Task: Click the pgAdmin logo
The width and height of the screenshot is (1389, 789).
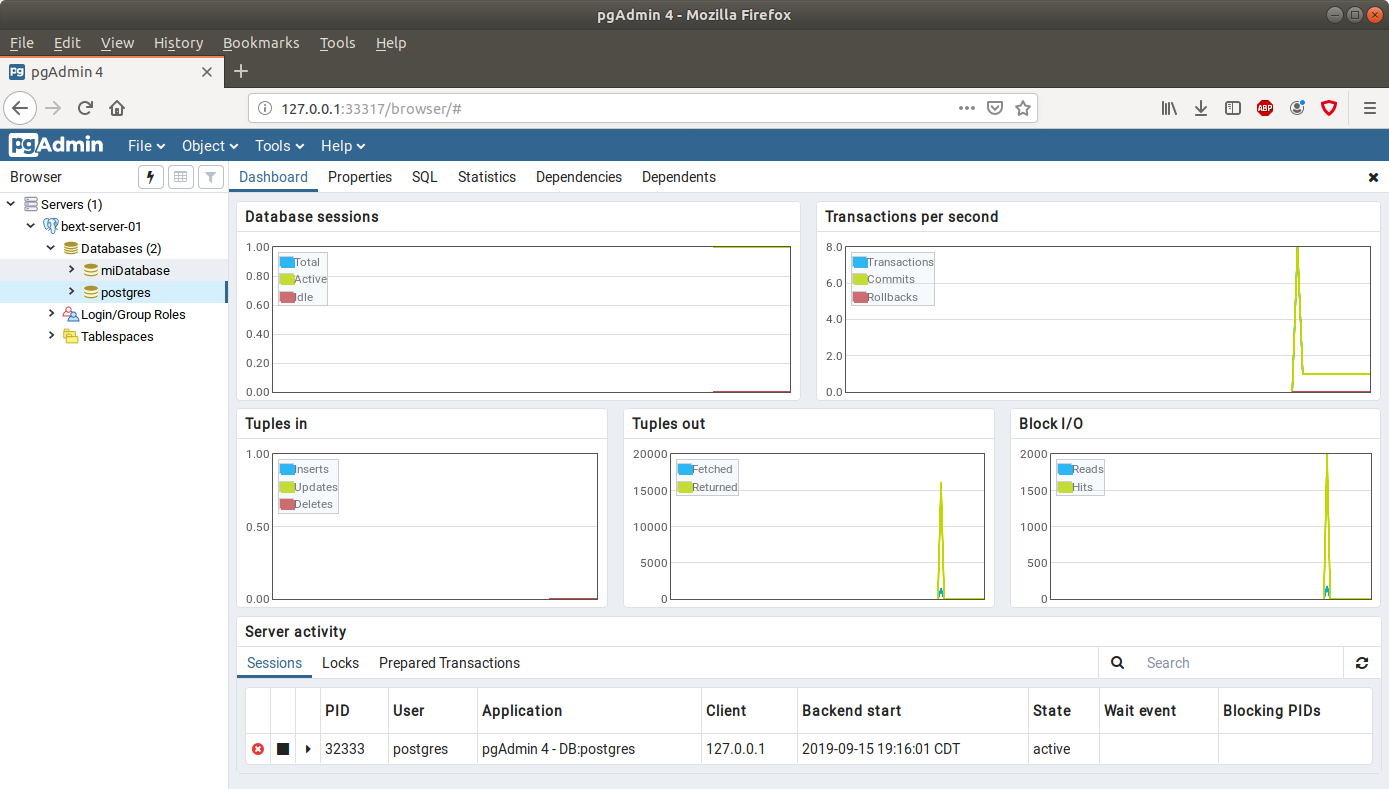Action: (x=56, y=145)
